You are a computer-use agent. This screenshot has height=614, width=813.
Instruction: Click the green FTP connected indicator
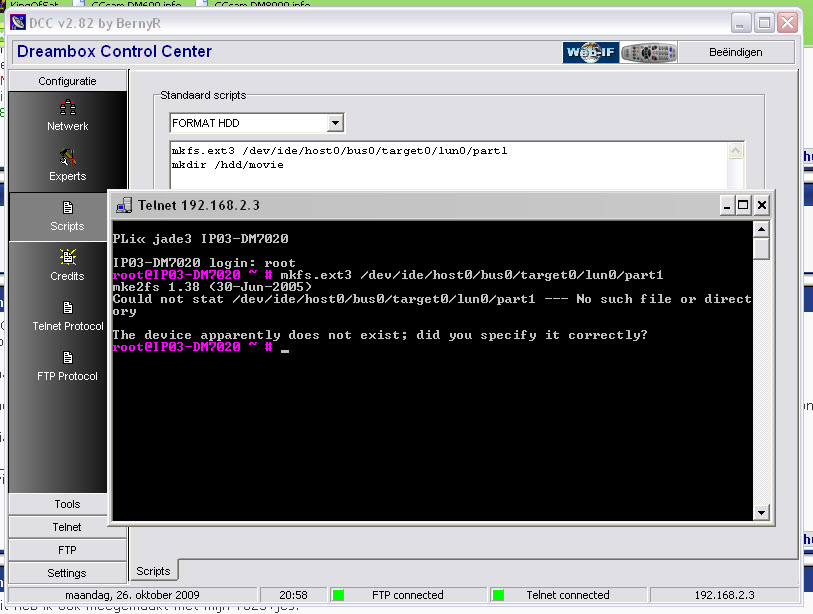[338, 595]
